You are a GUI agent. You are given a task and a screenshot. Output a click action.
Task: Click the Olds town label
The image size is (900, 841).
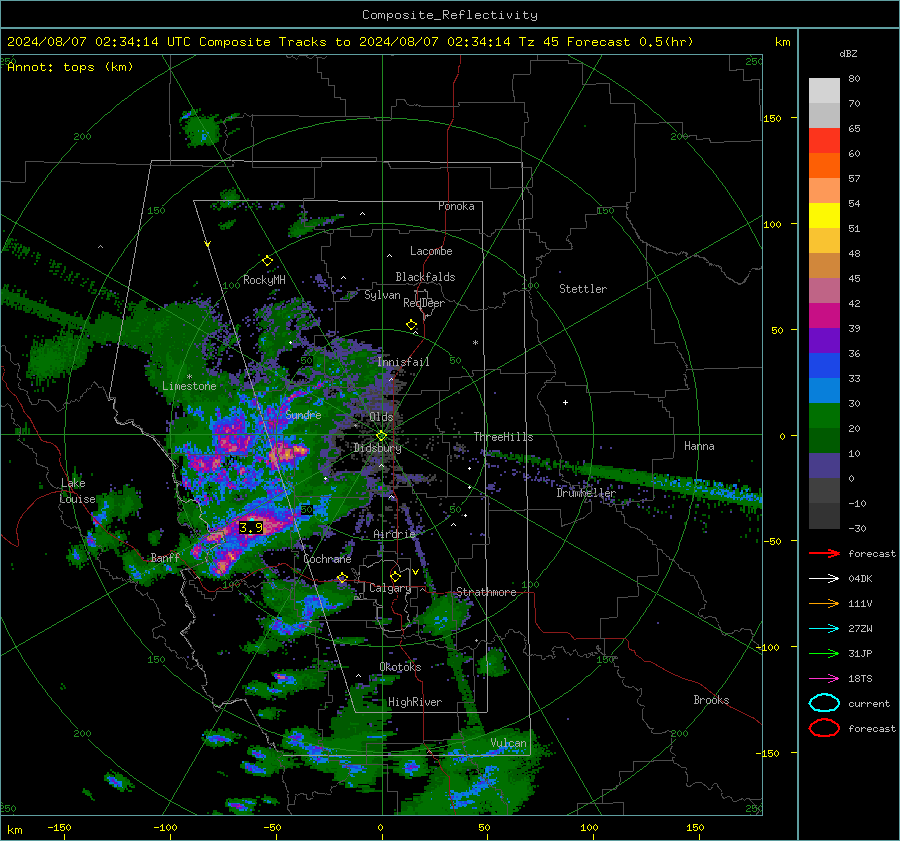tap(381, 417)
